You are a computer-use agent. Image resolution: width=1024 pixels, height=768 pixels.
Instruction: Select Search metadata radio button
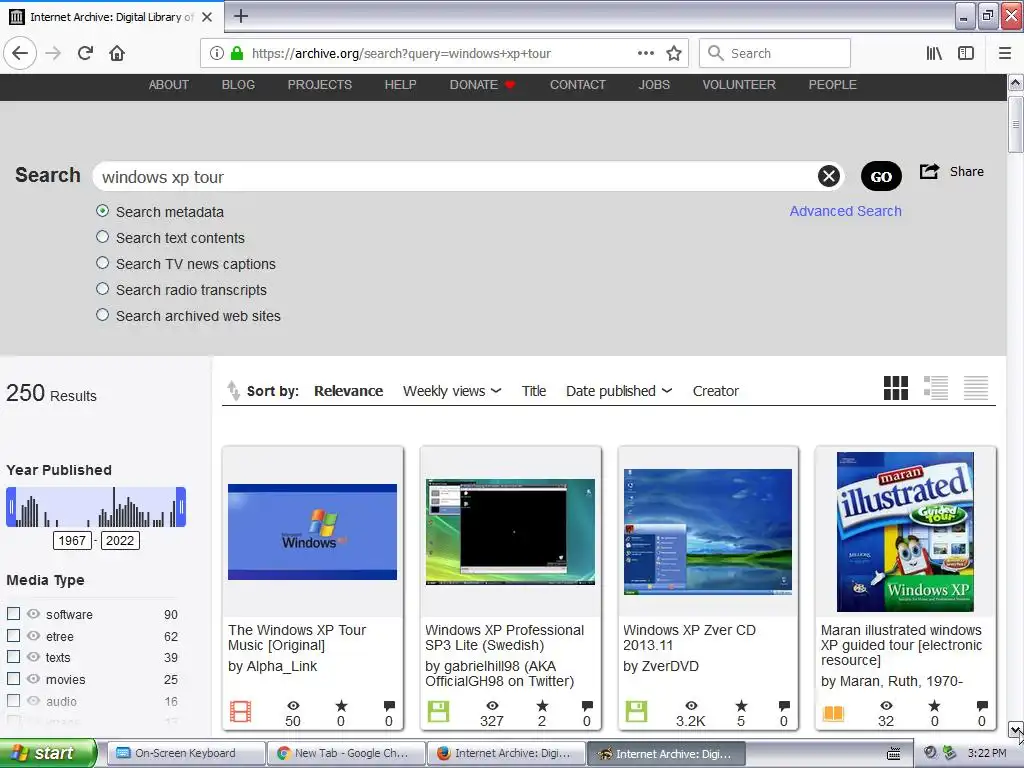coord(103,211)
